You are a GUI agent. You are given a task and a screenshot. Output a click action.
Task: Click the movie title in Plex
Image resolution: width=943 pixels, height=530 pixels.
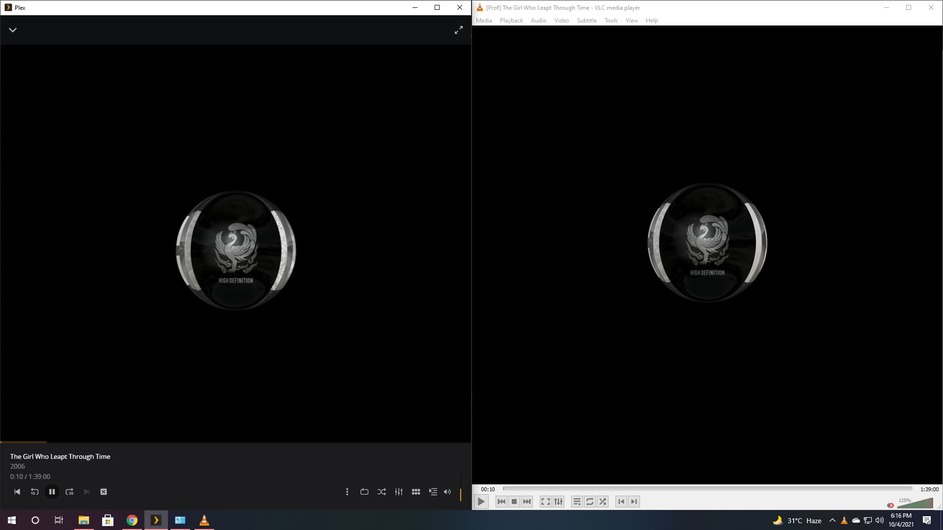point(60,457)
